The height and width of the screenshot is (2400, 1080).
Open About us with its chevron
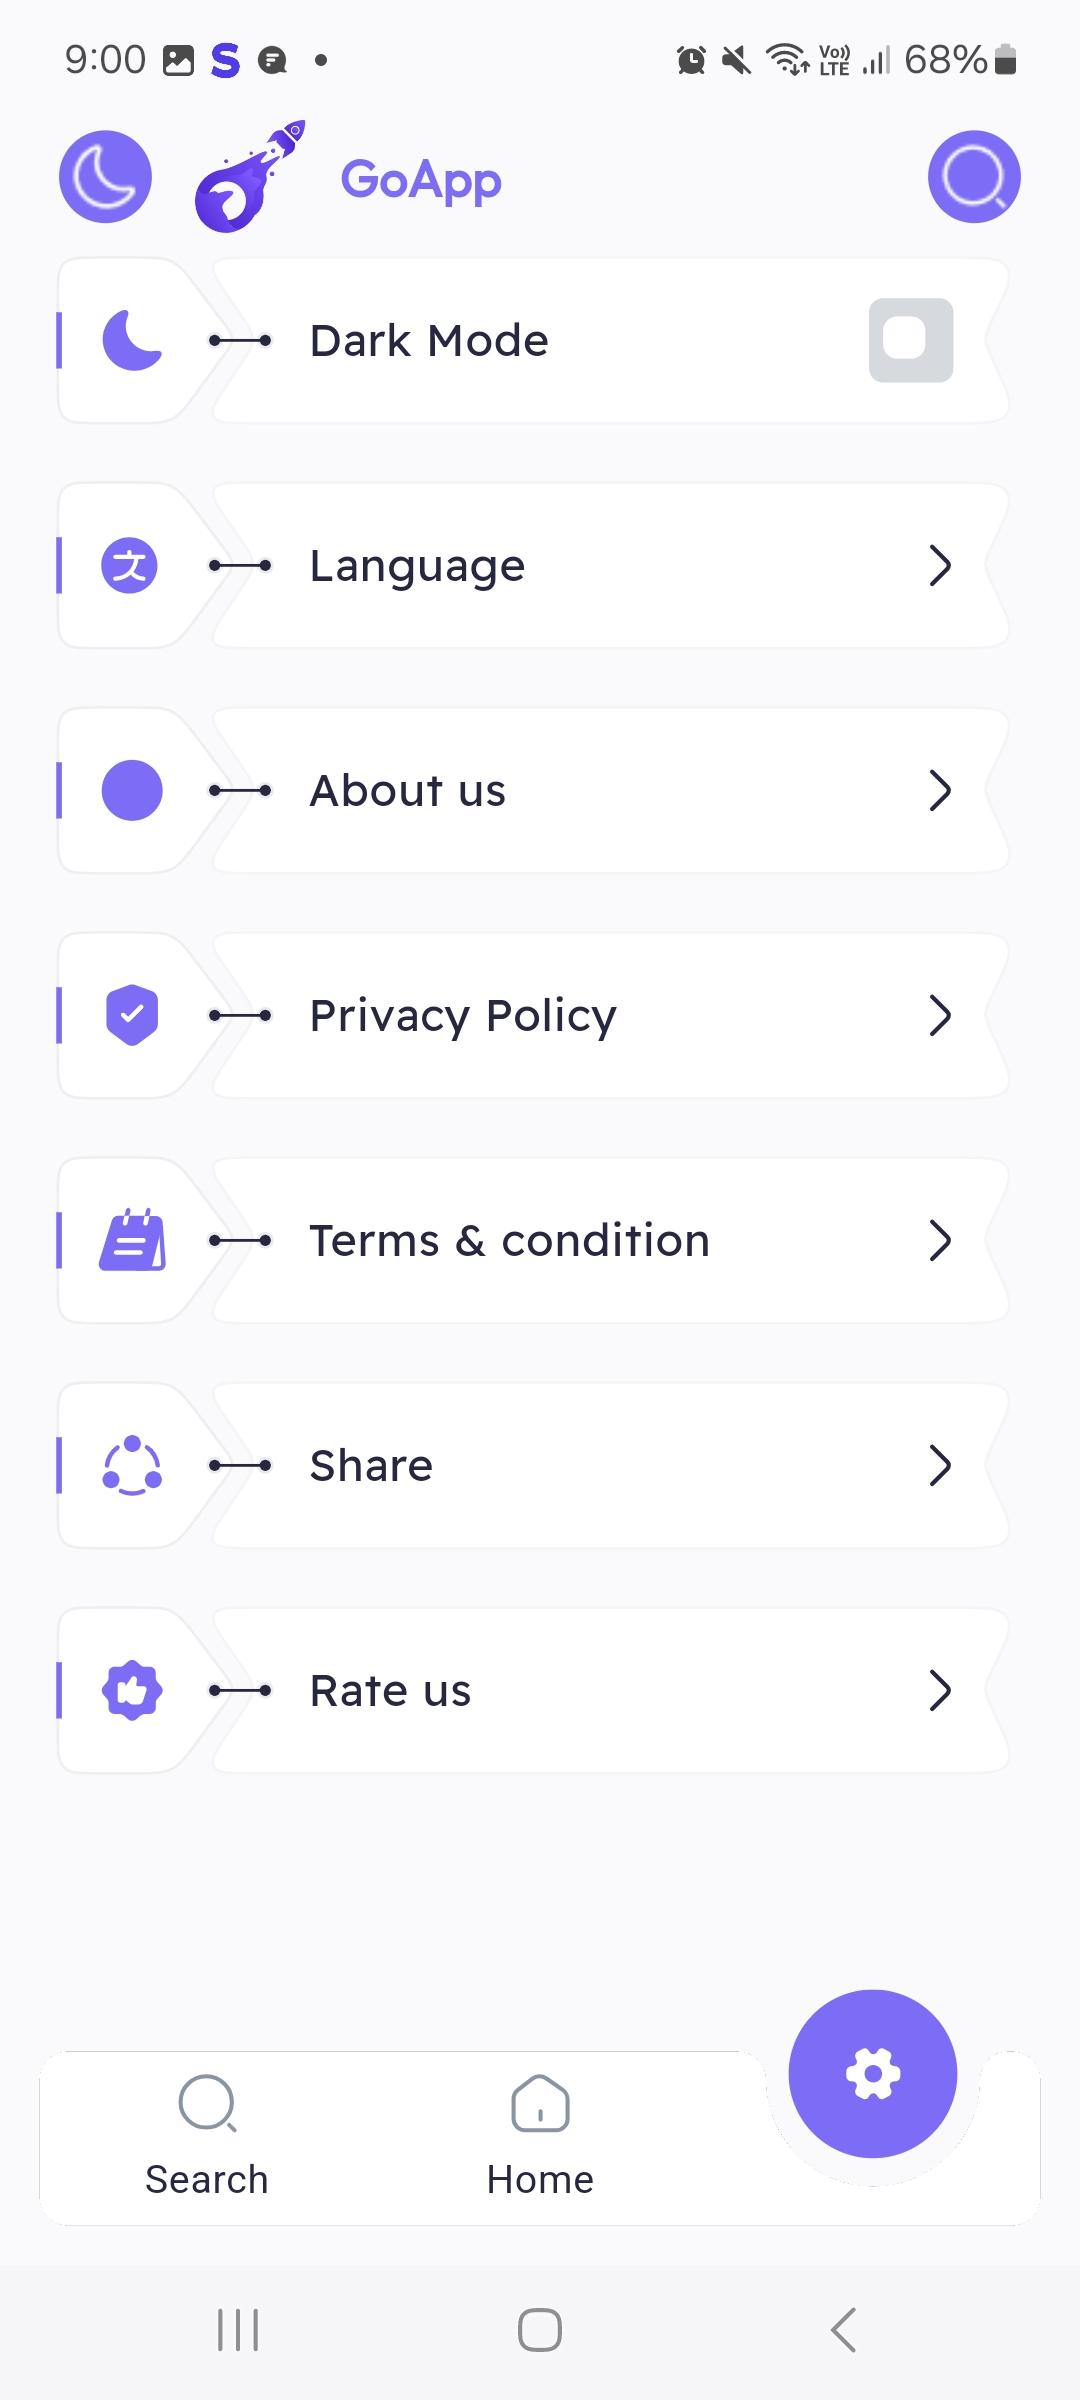click(939, 791)
